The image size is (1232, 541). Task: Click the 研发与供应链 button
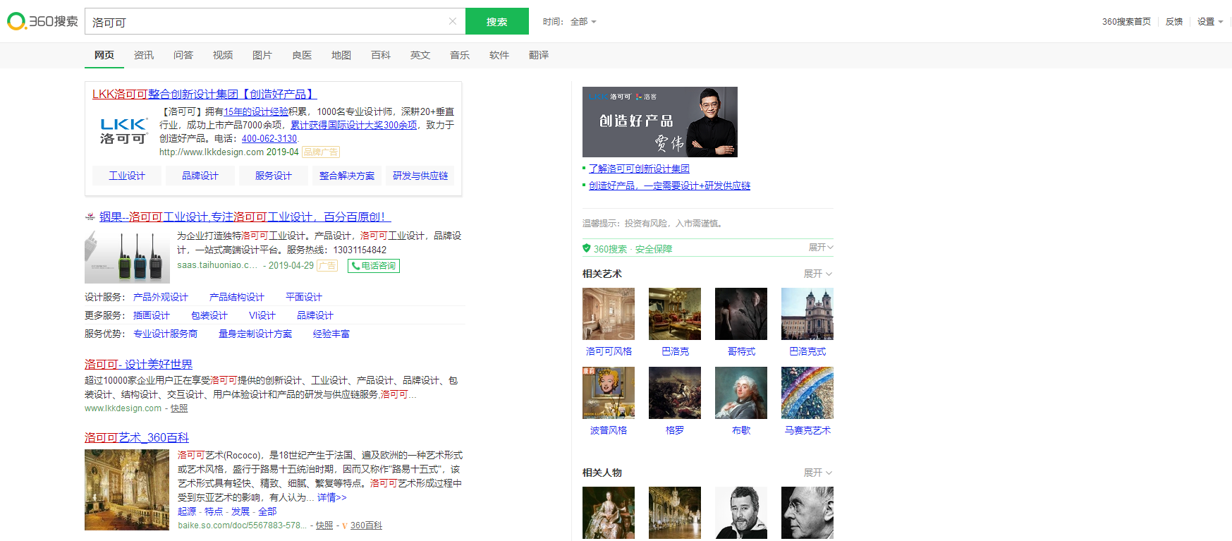click(420, 176)
